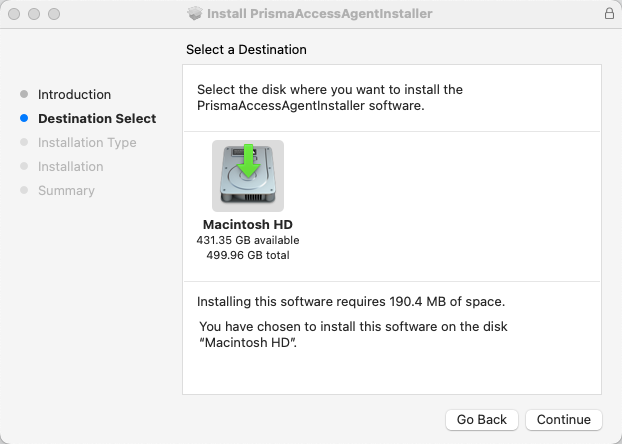Image resolution: width=622 pixels, height=444 pixels.
Task: Click the installer package icon beside the window title
Action: 194,14
